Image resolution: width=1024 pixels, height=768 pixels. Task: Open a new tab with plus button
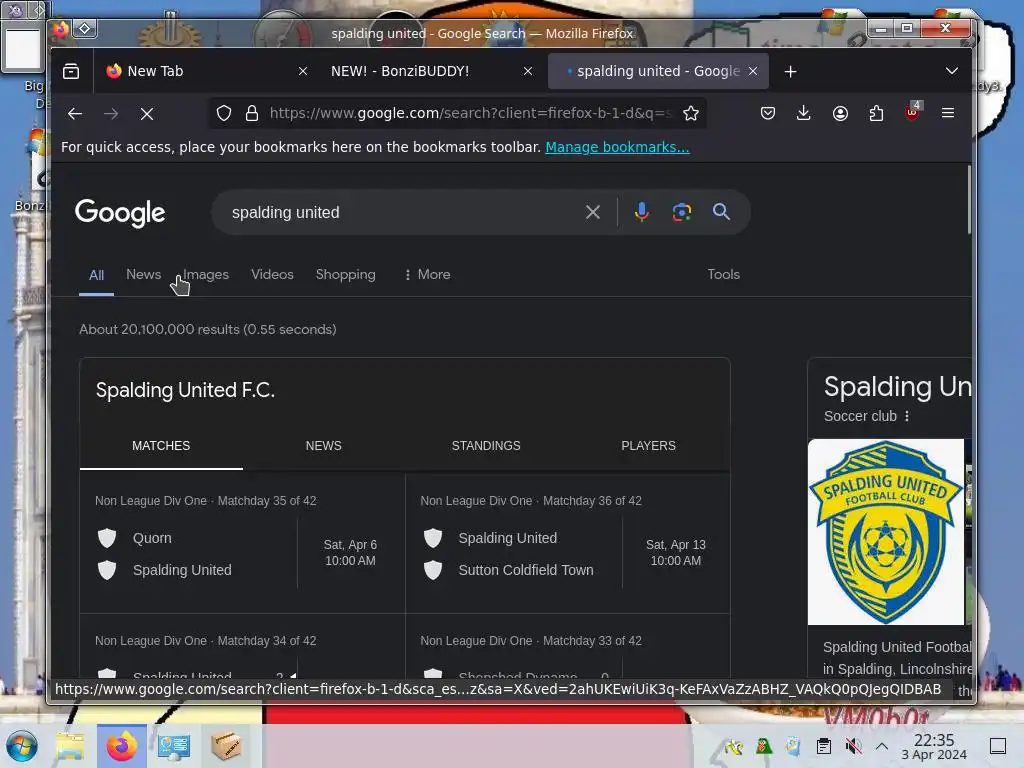click(x=790, y=71)
